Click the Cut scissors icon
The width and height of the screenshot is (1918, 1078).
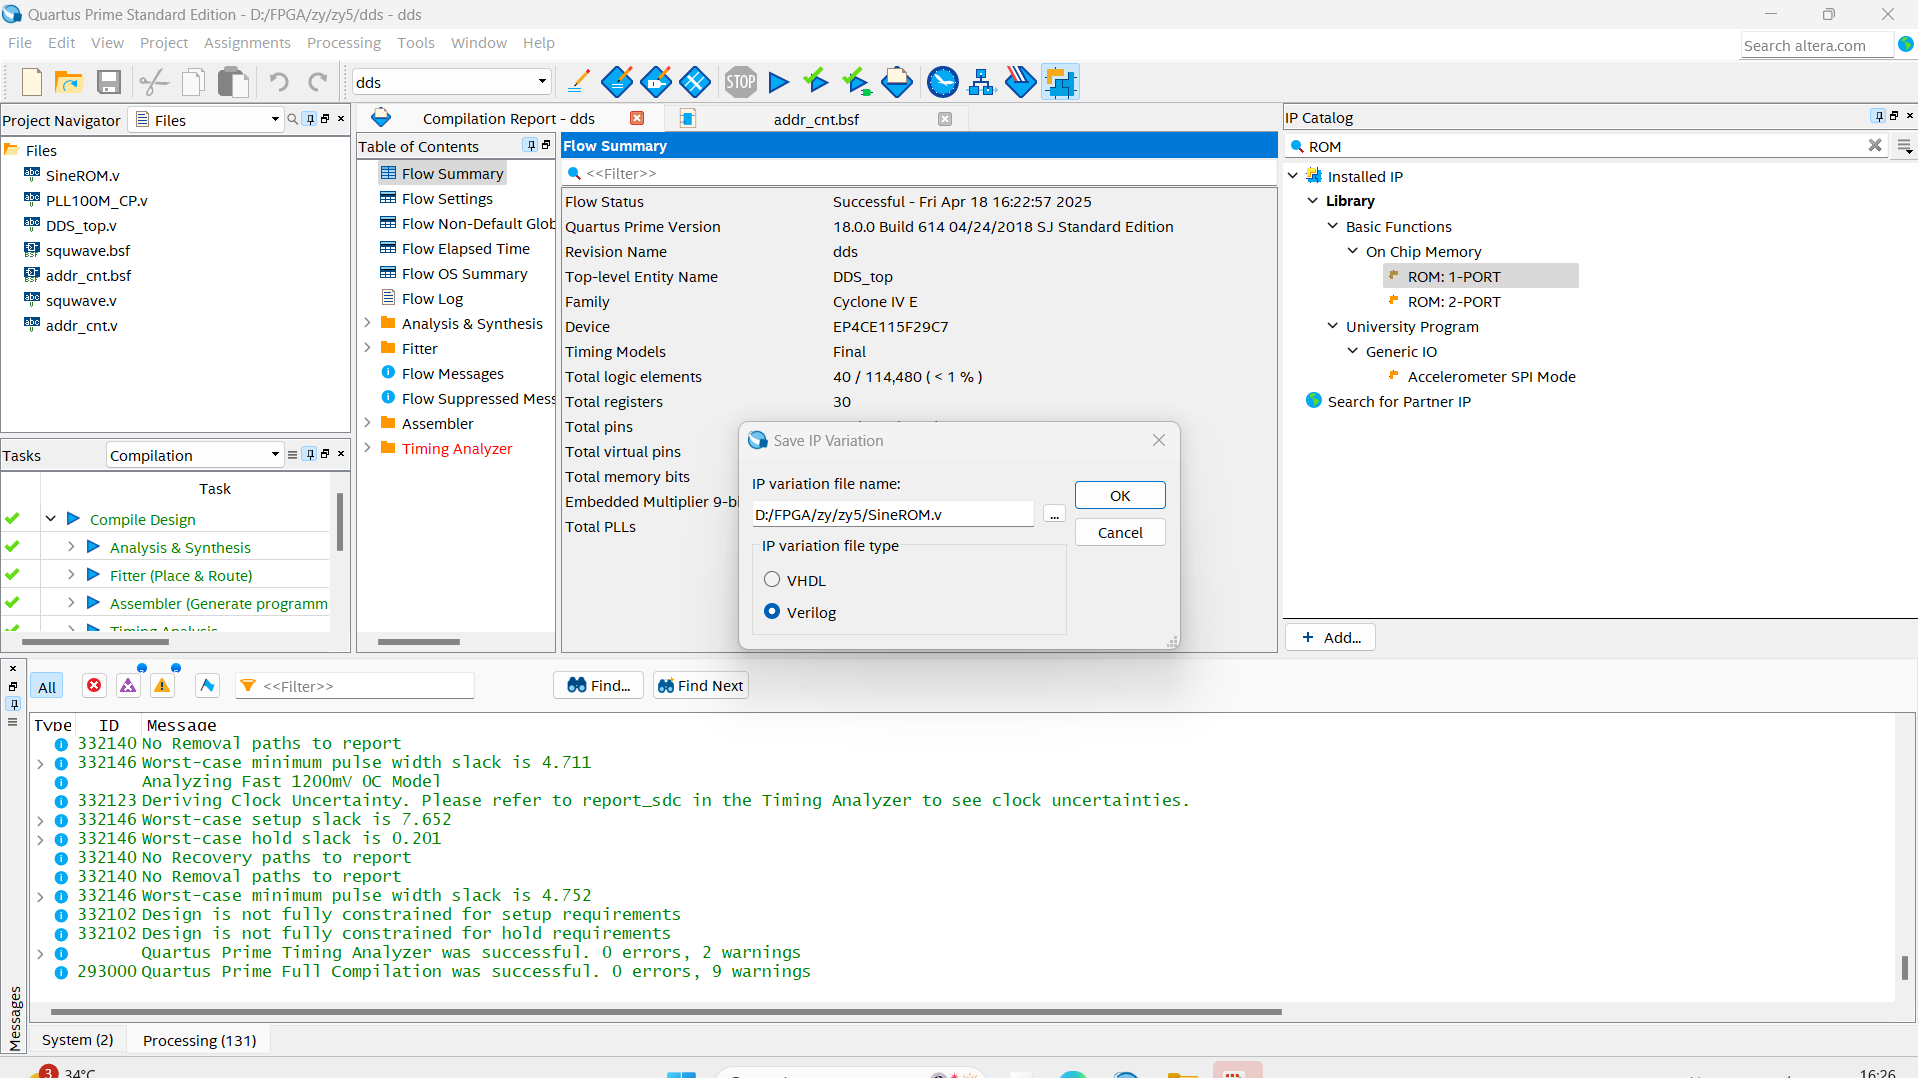click(153, 82)
